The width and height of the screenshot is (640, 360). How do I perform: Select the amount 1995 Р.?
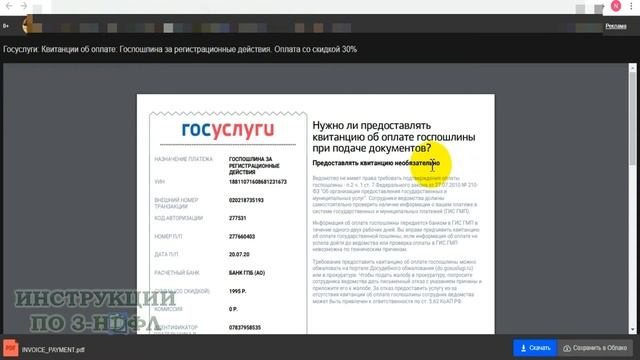[238, 291]
